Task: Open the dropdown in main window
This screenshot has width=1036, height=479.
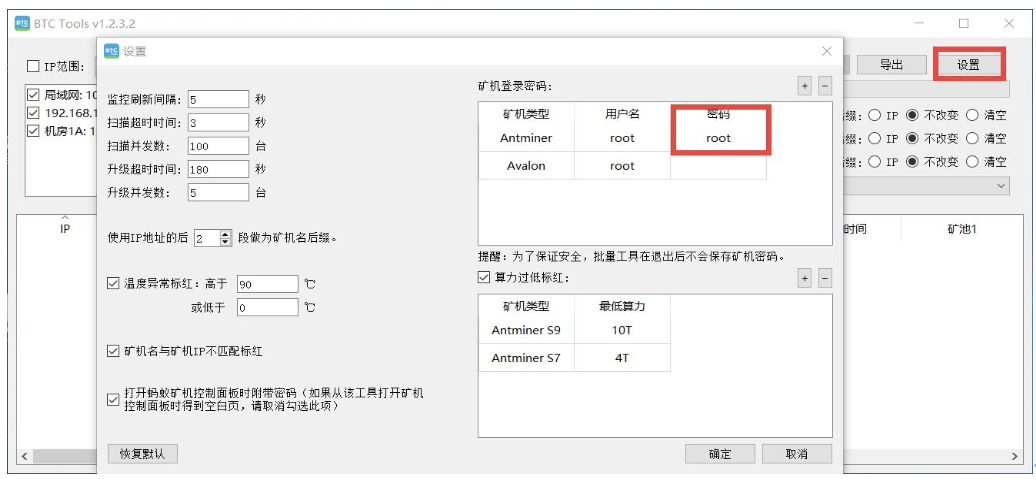Action: click(1003, 186)
